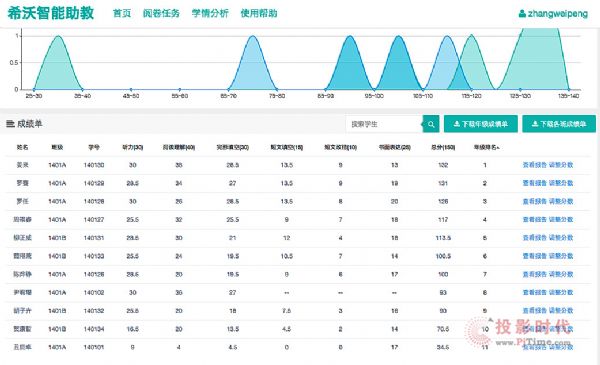The height and width of the screenshot is (365, 600).
Task: Click 调整分数 for student 140133
Action: coord(561,256)
